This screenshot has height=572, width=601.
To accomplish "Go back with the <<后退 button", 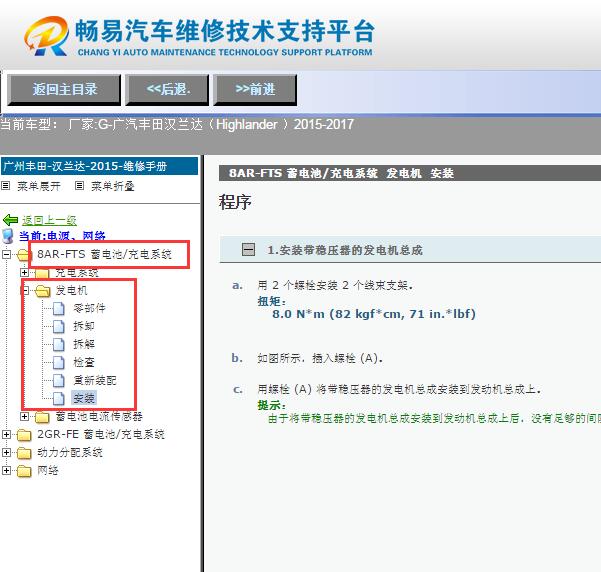I will click(167, 90).
